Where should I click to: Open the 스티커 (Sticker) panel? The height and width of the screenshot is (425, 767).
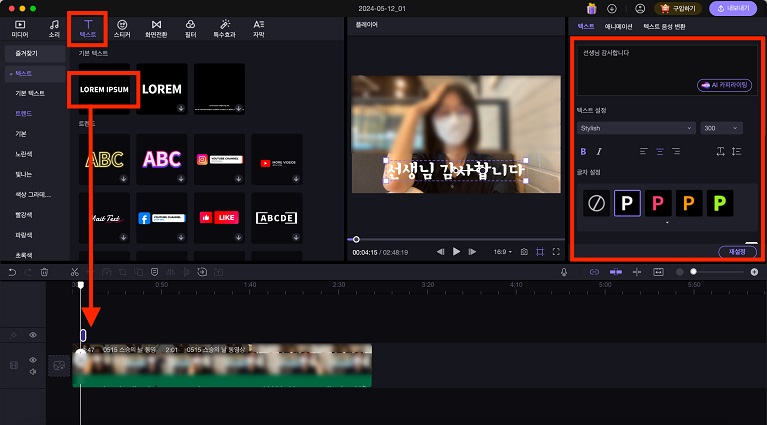coord(122,27)
